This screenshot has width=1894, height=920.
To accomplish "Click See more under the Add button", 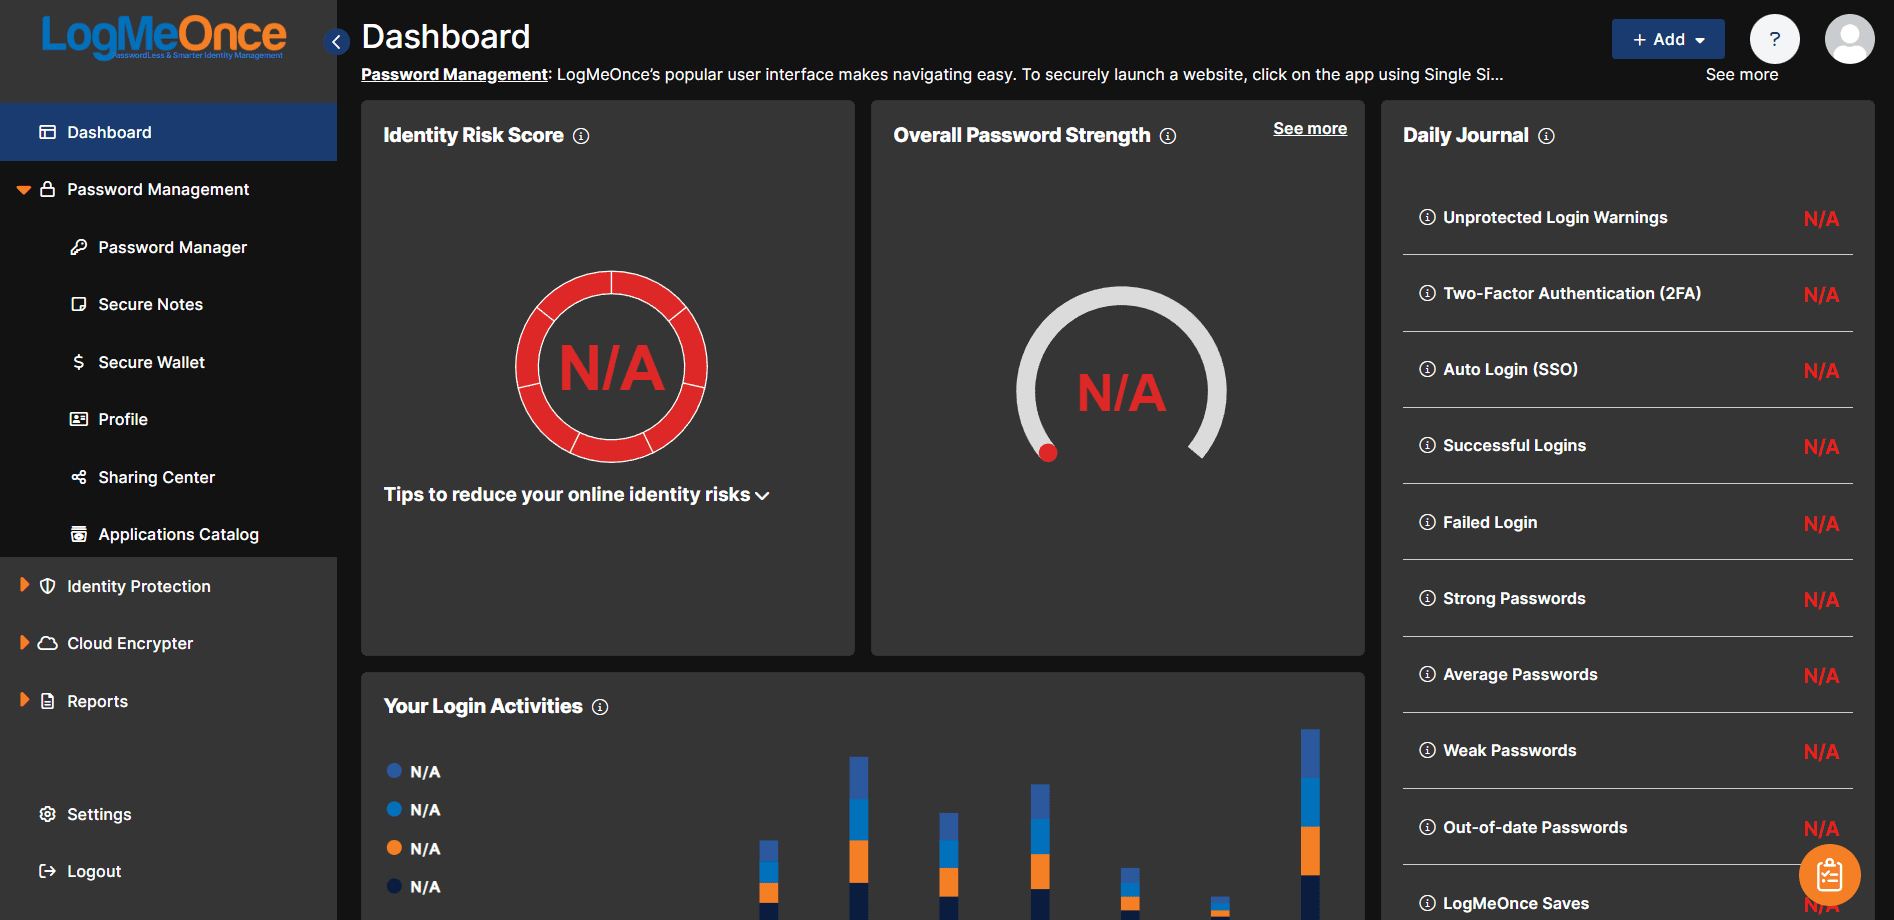I will [1741, 74].
